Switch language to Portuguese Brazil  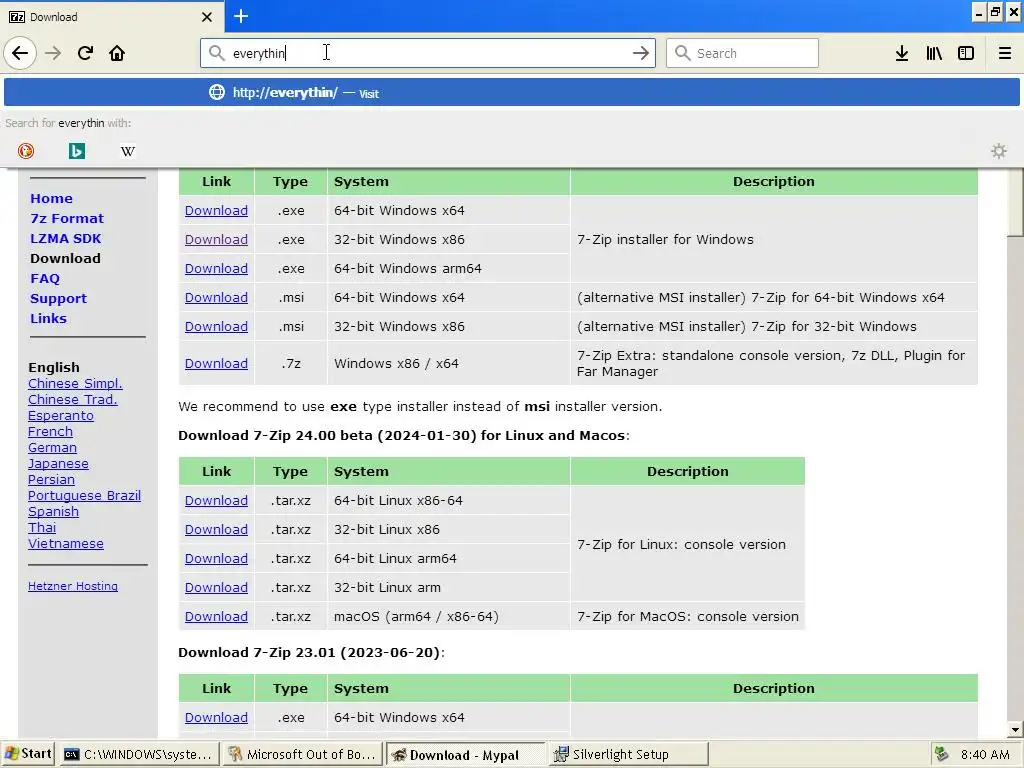(84, 495)
